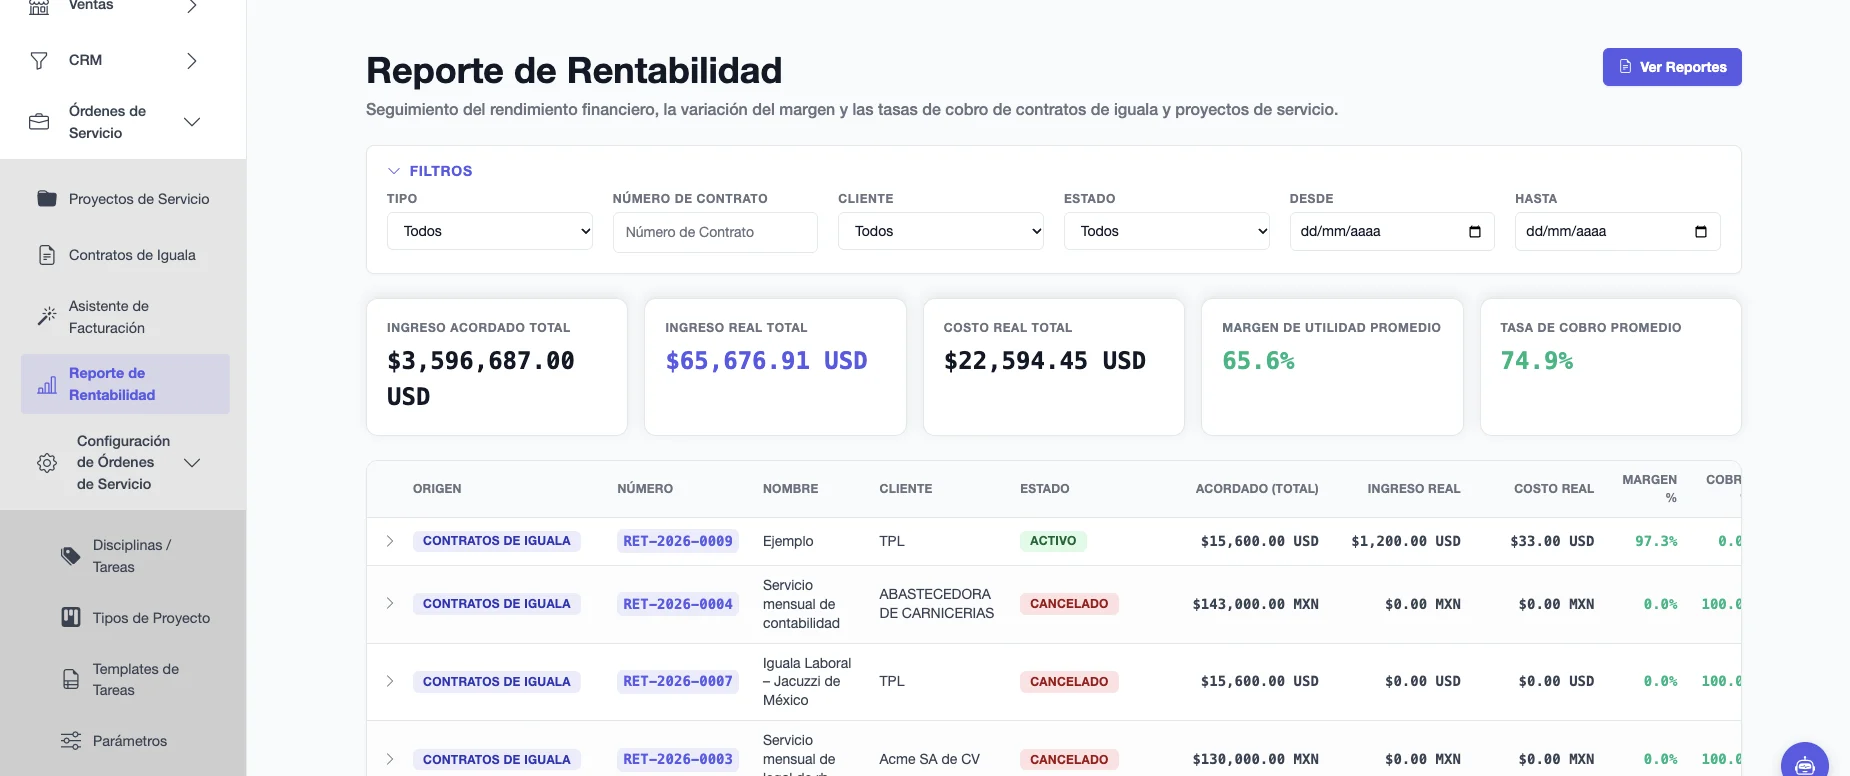Click the Parámetros sliders icon
This screenshot has width=1850, height=776.
point(71,741)
